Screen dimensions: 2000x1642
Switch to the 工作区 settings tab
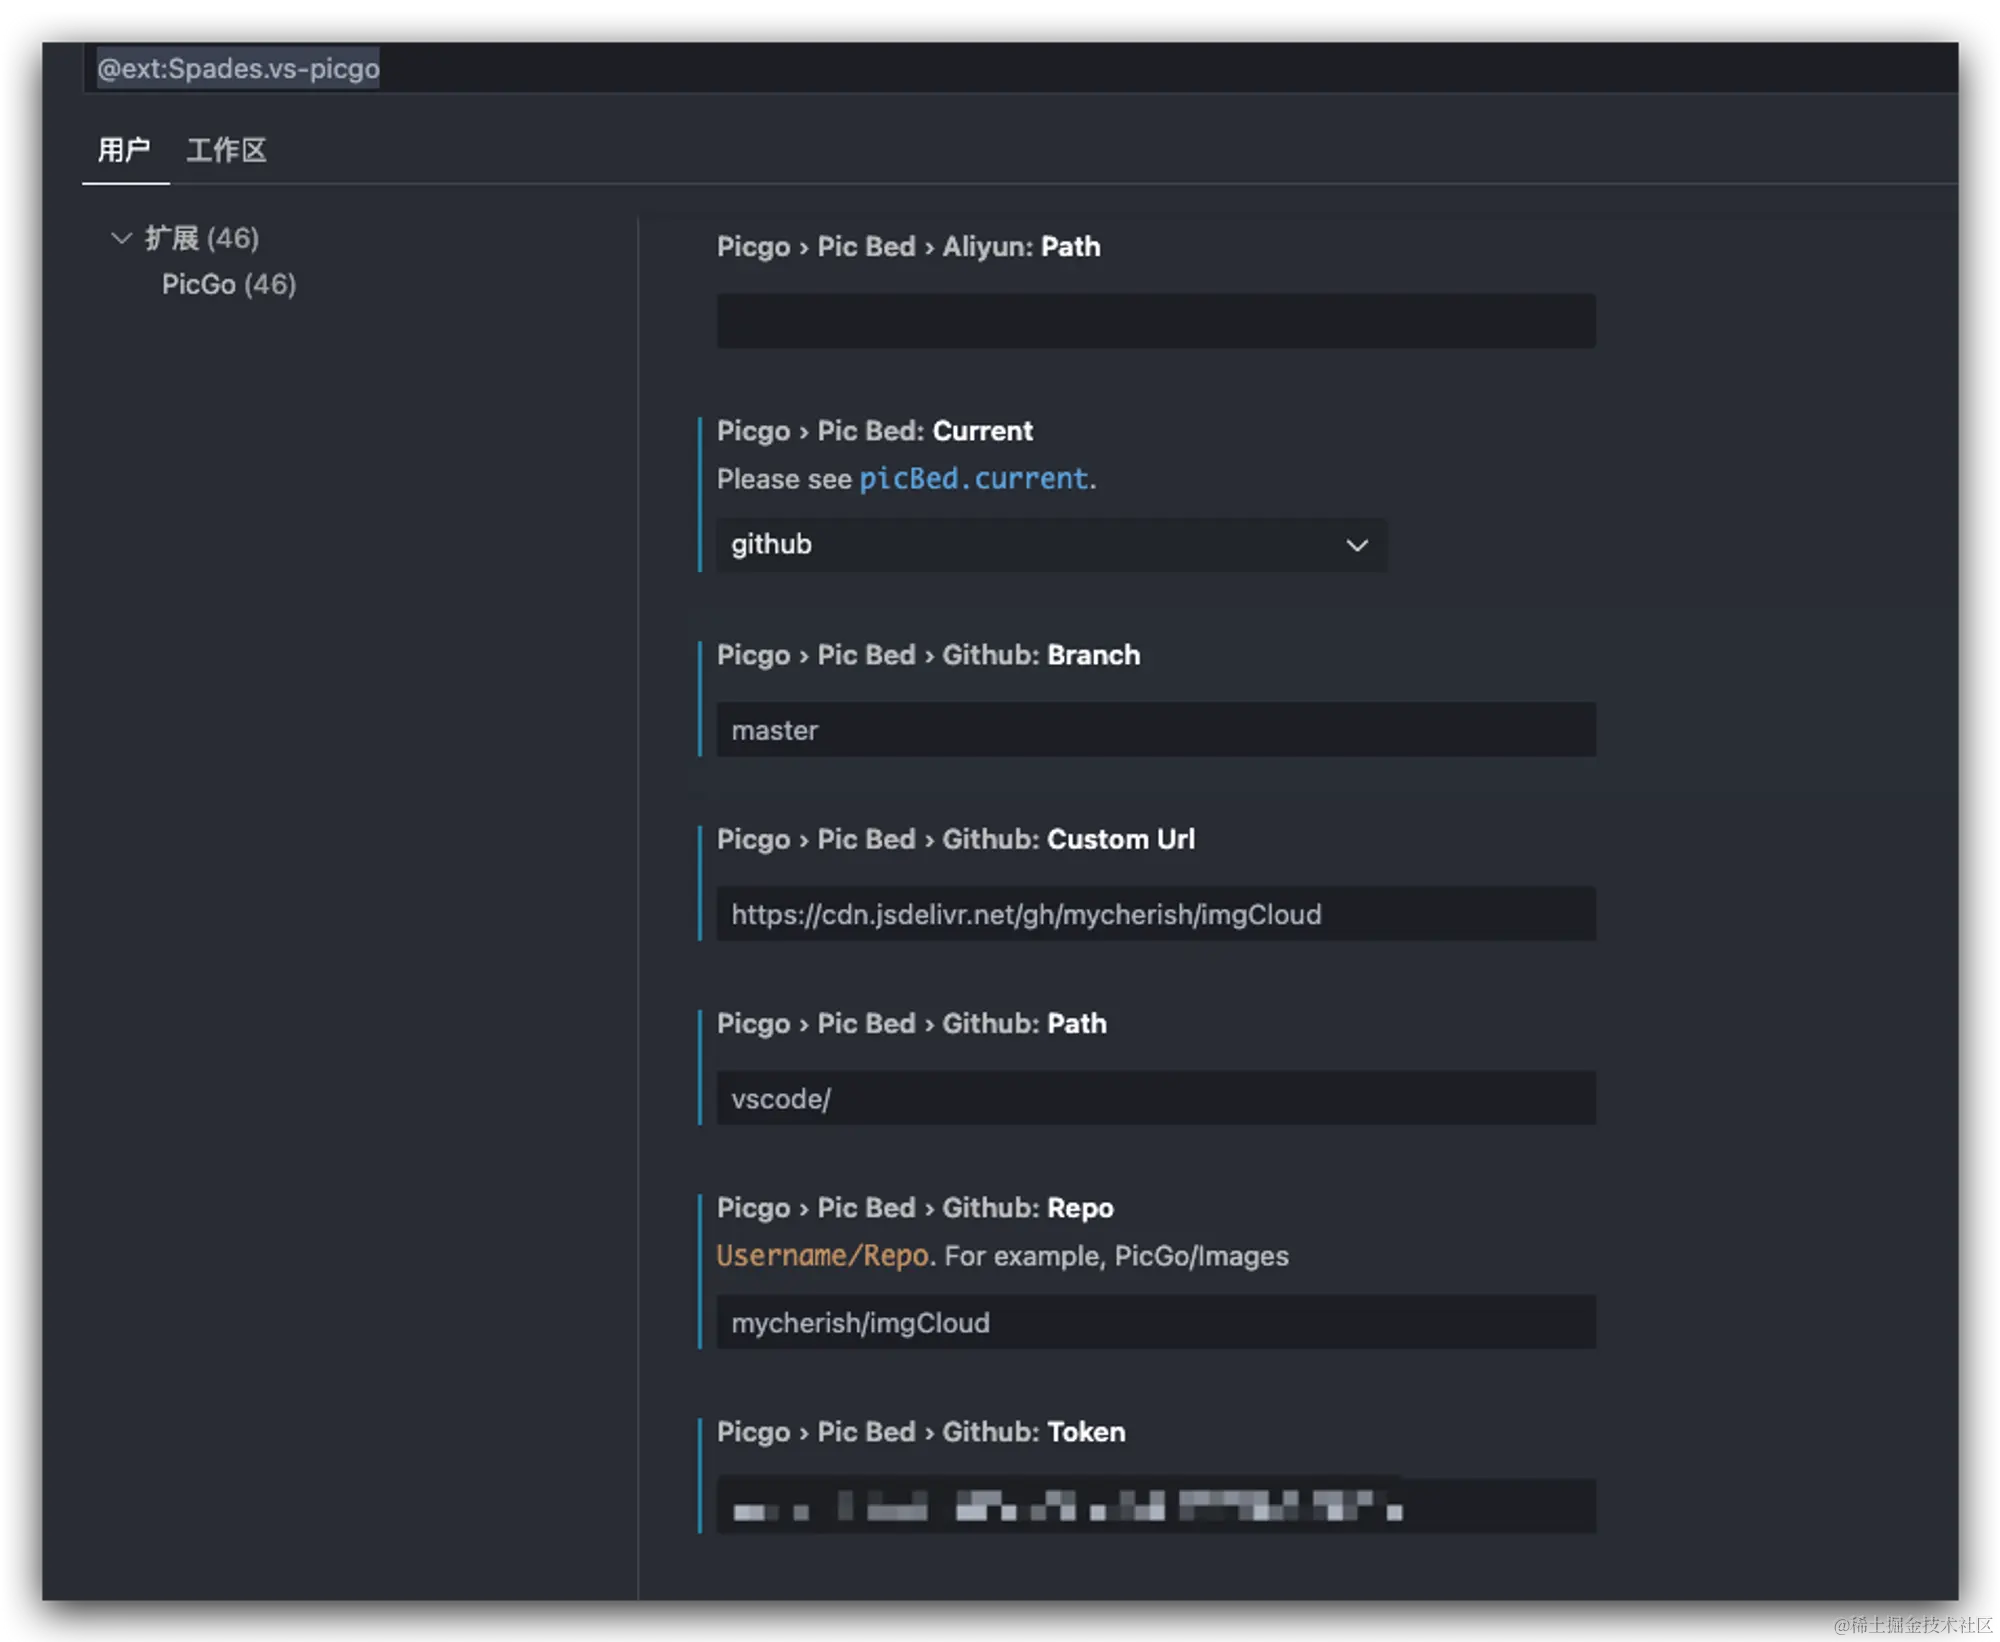coord(226,150)
